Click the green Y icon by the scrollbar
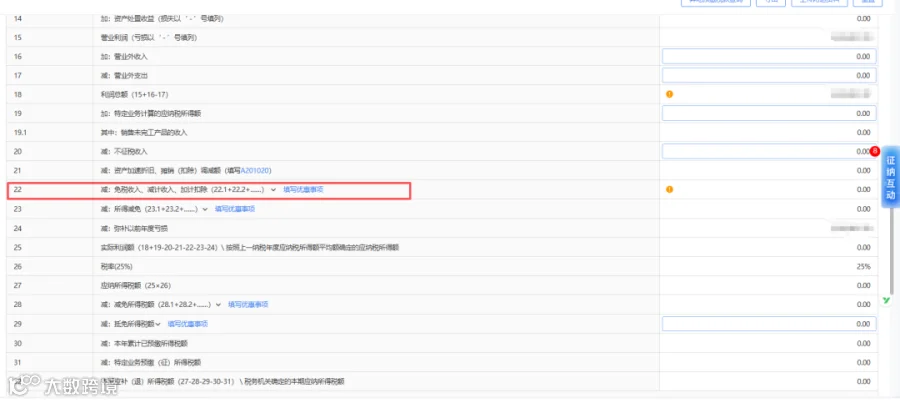900x403 pixels. 887,301
